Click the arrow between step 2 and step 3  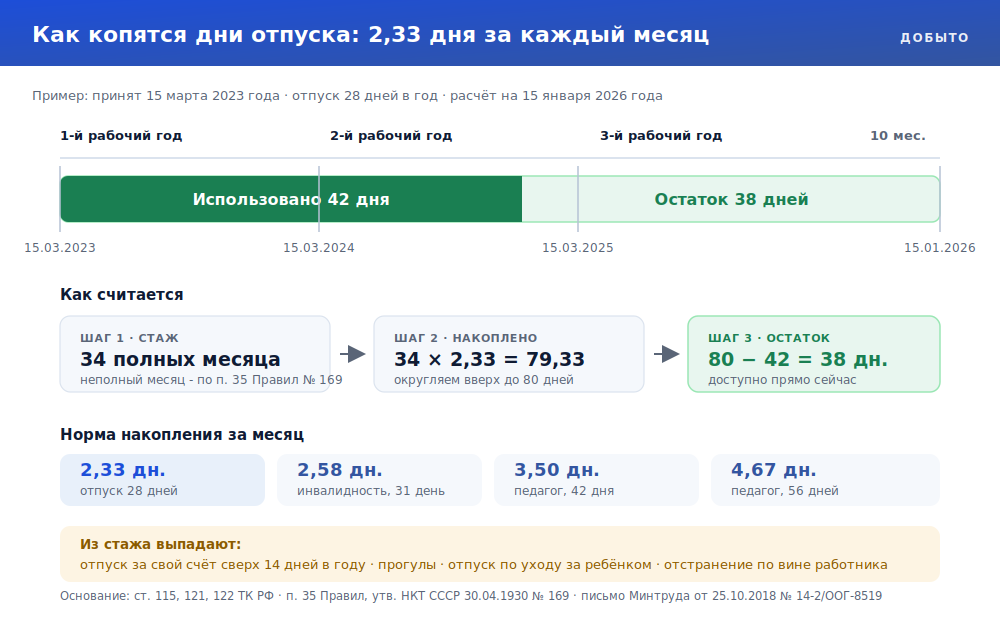pyautogui.click(x=666, y=354)
